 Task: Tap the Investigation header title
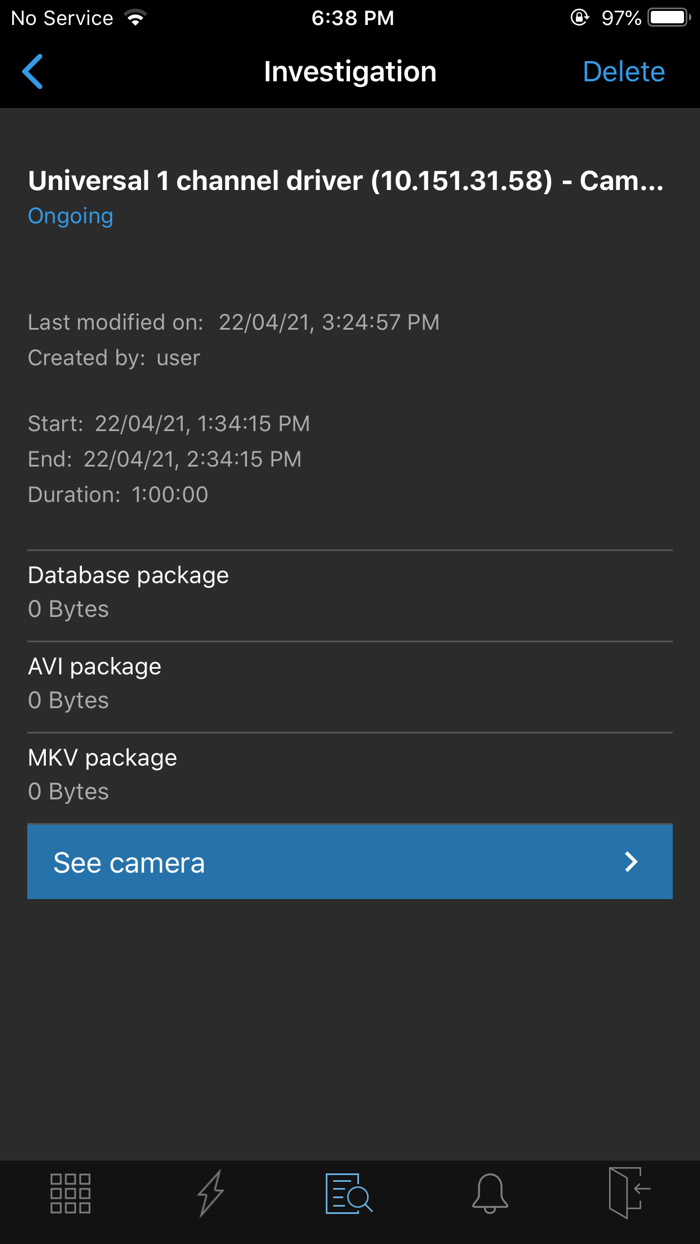point(349,72)
